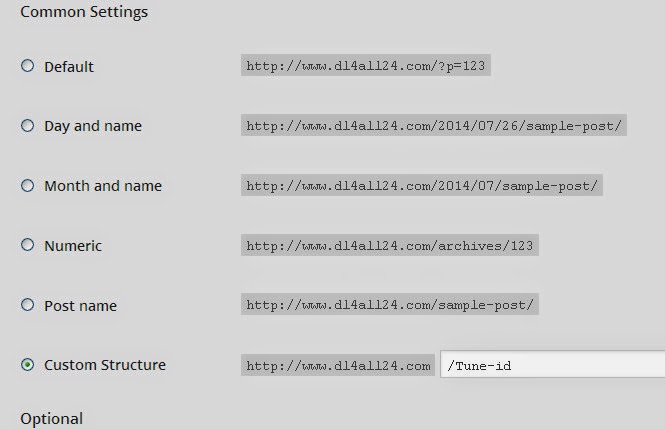Enable the Numeric radio button circle
This screenshot has width=665, height=429.
click(x=27, y=245)
